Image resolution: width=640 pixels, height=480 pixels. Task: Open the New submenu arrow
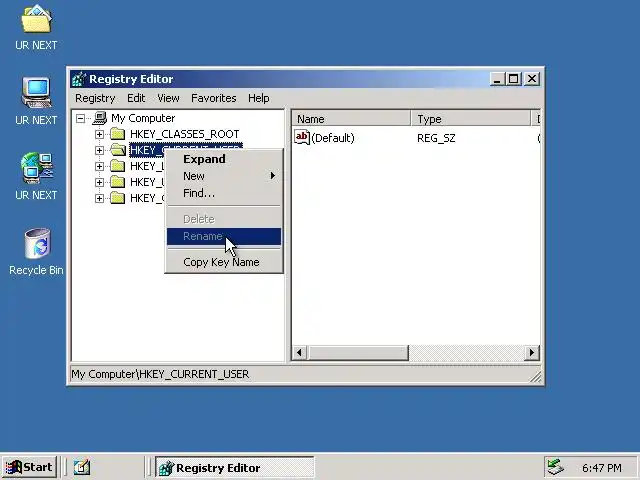273,176
